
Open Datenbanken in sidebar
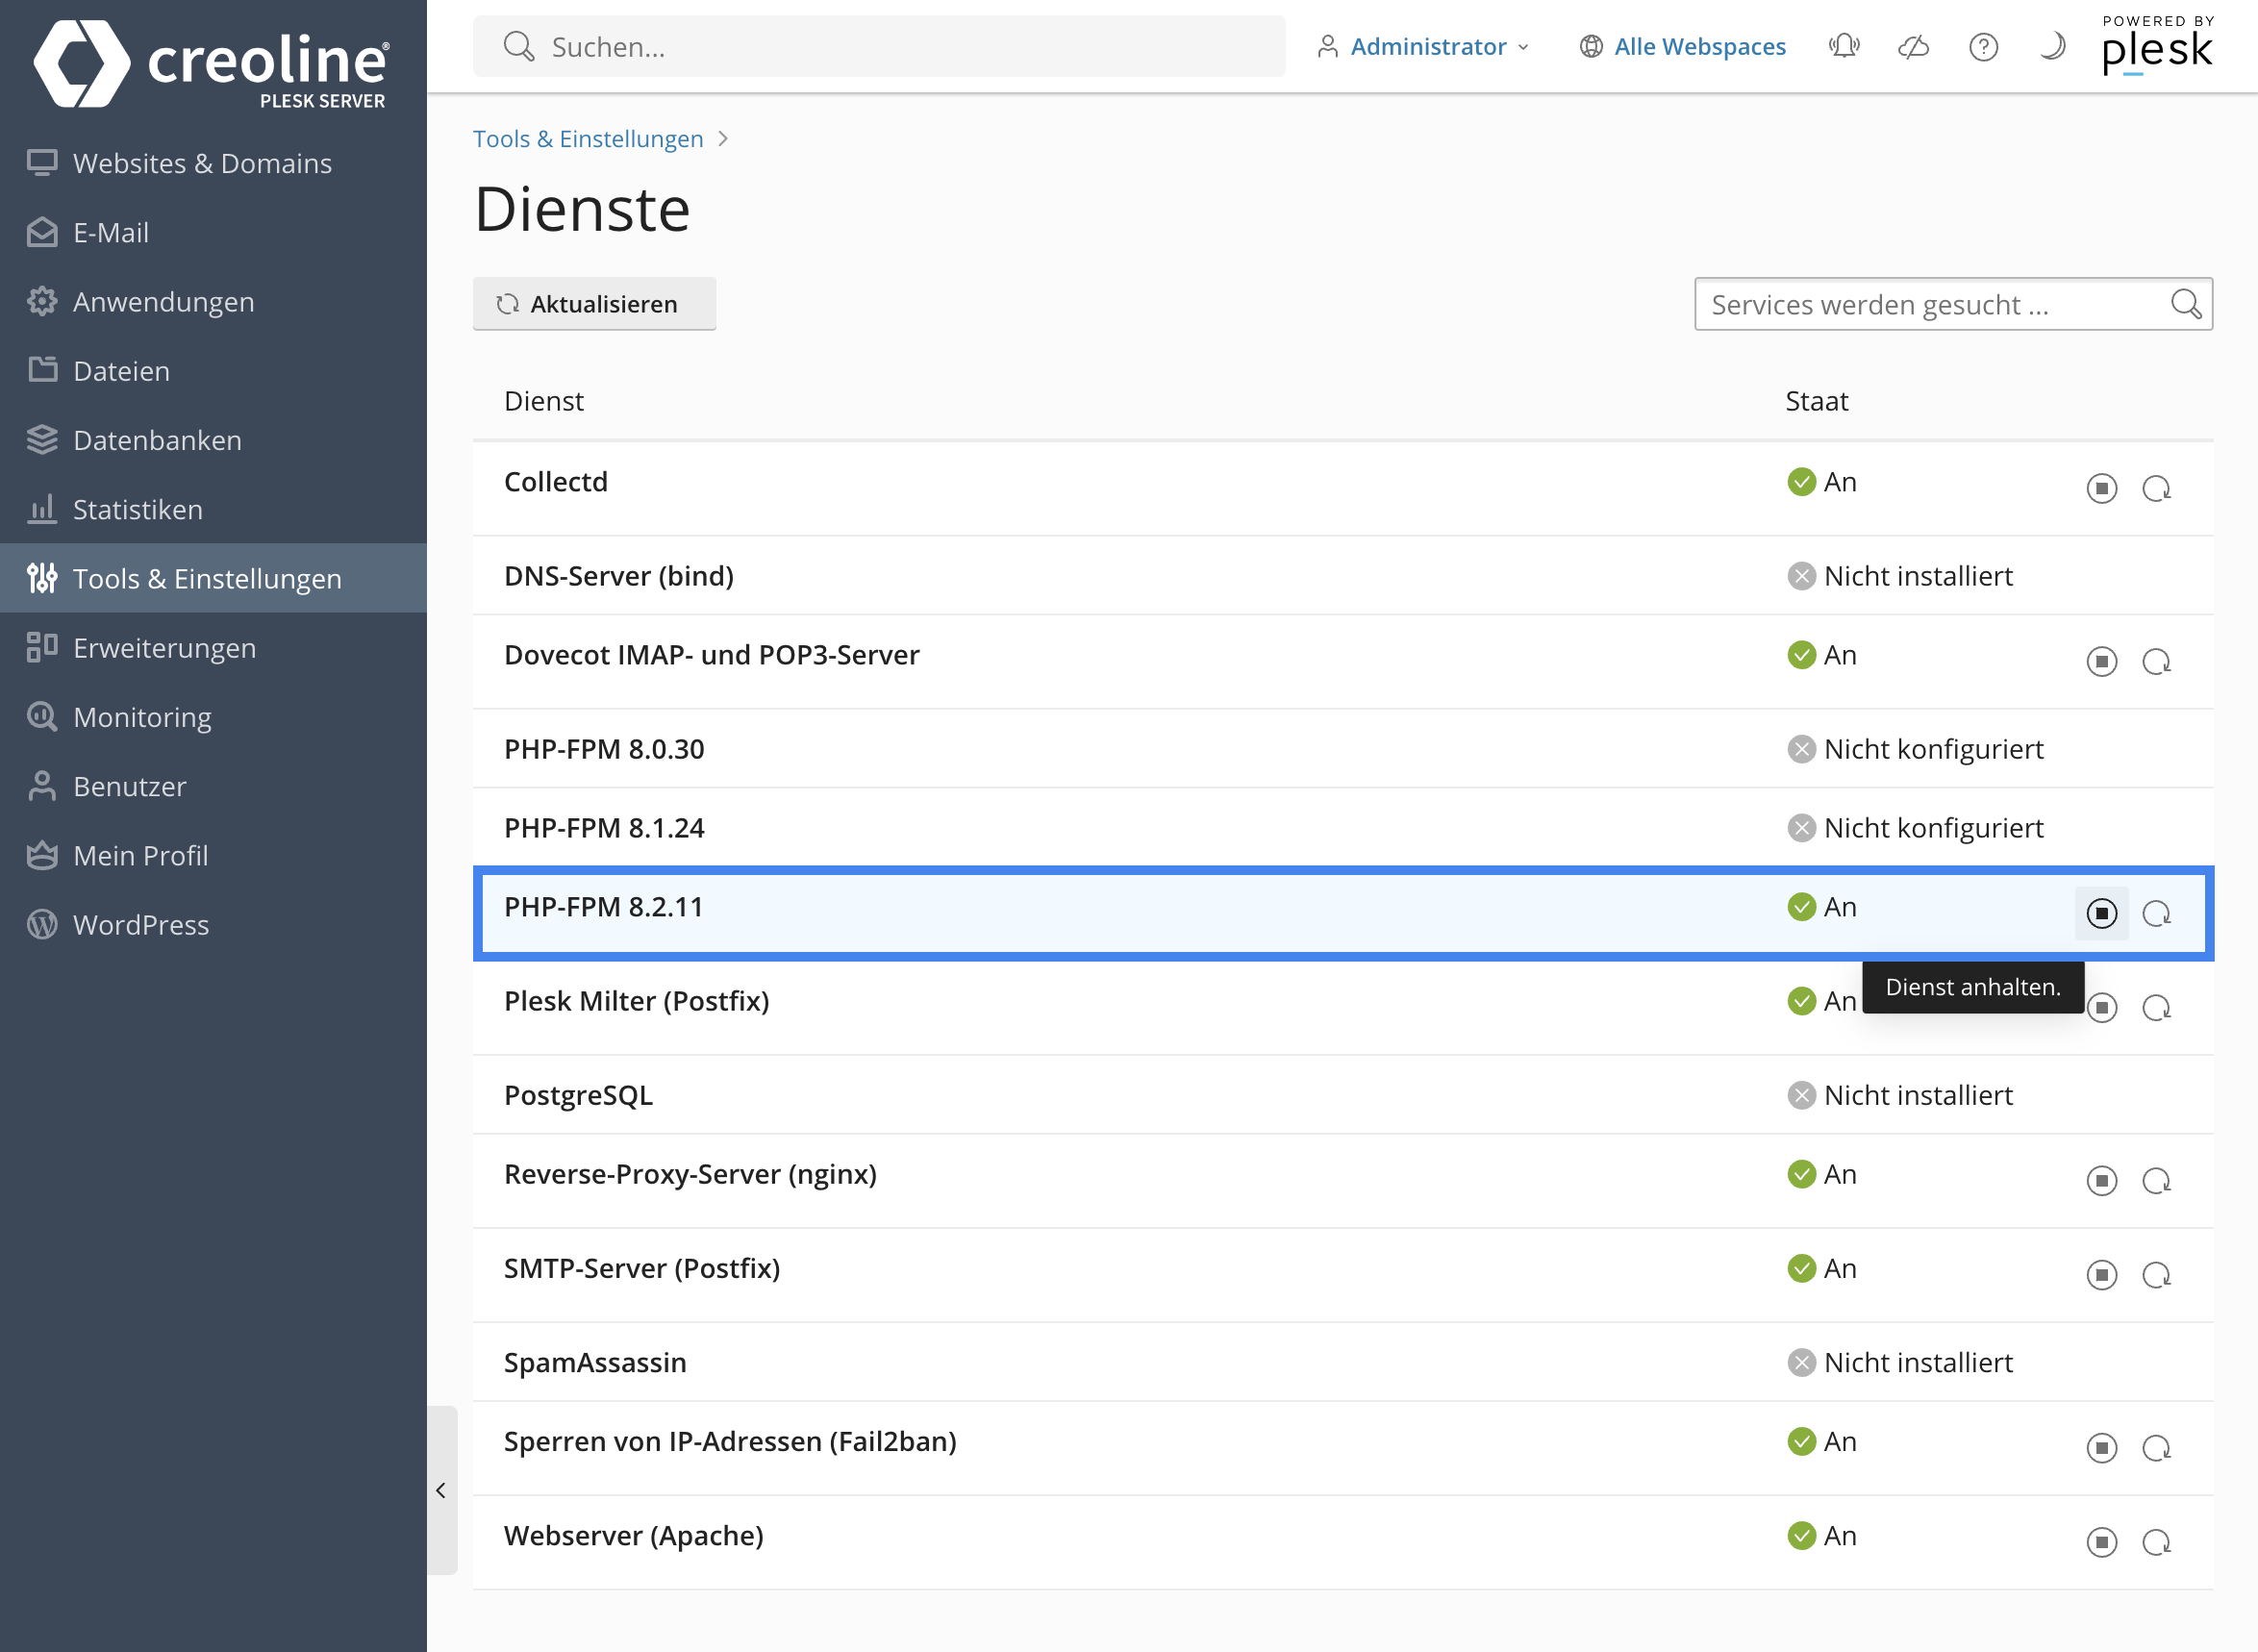pyautogui.click(x=213, y=439)
